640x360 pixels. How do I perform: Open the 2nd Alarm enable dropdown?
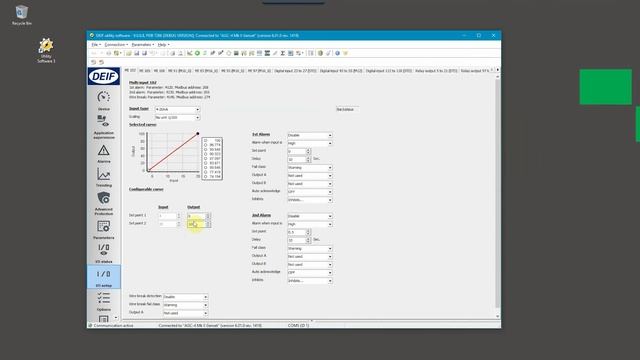tap(310, 216)
